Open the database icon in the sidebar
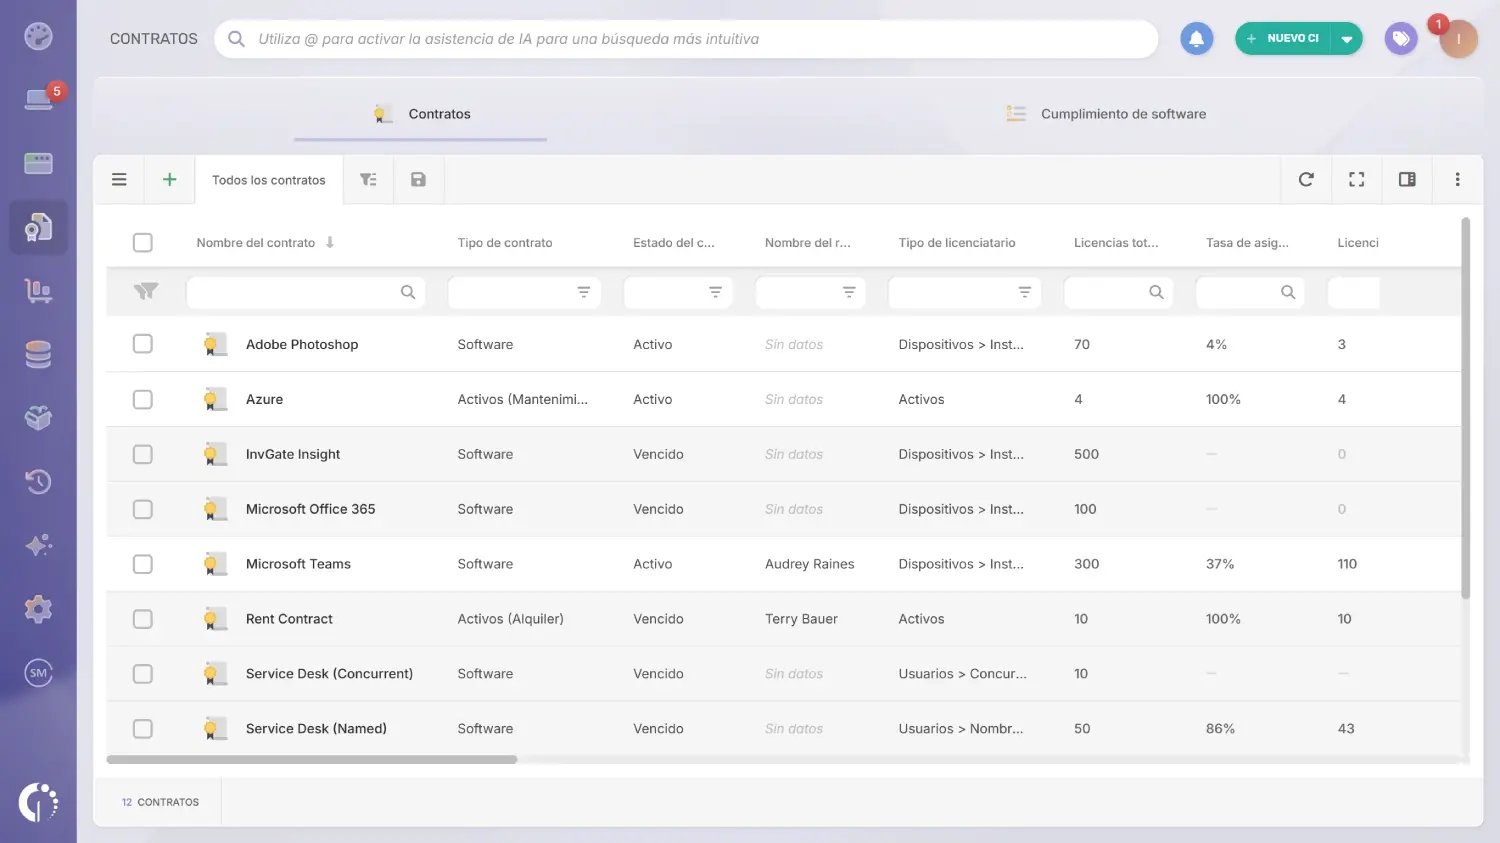Viewport: 1500px width, 843px height. tap(38, 355)
